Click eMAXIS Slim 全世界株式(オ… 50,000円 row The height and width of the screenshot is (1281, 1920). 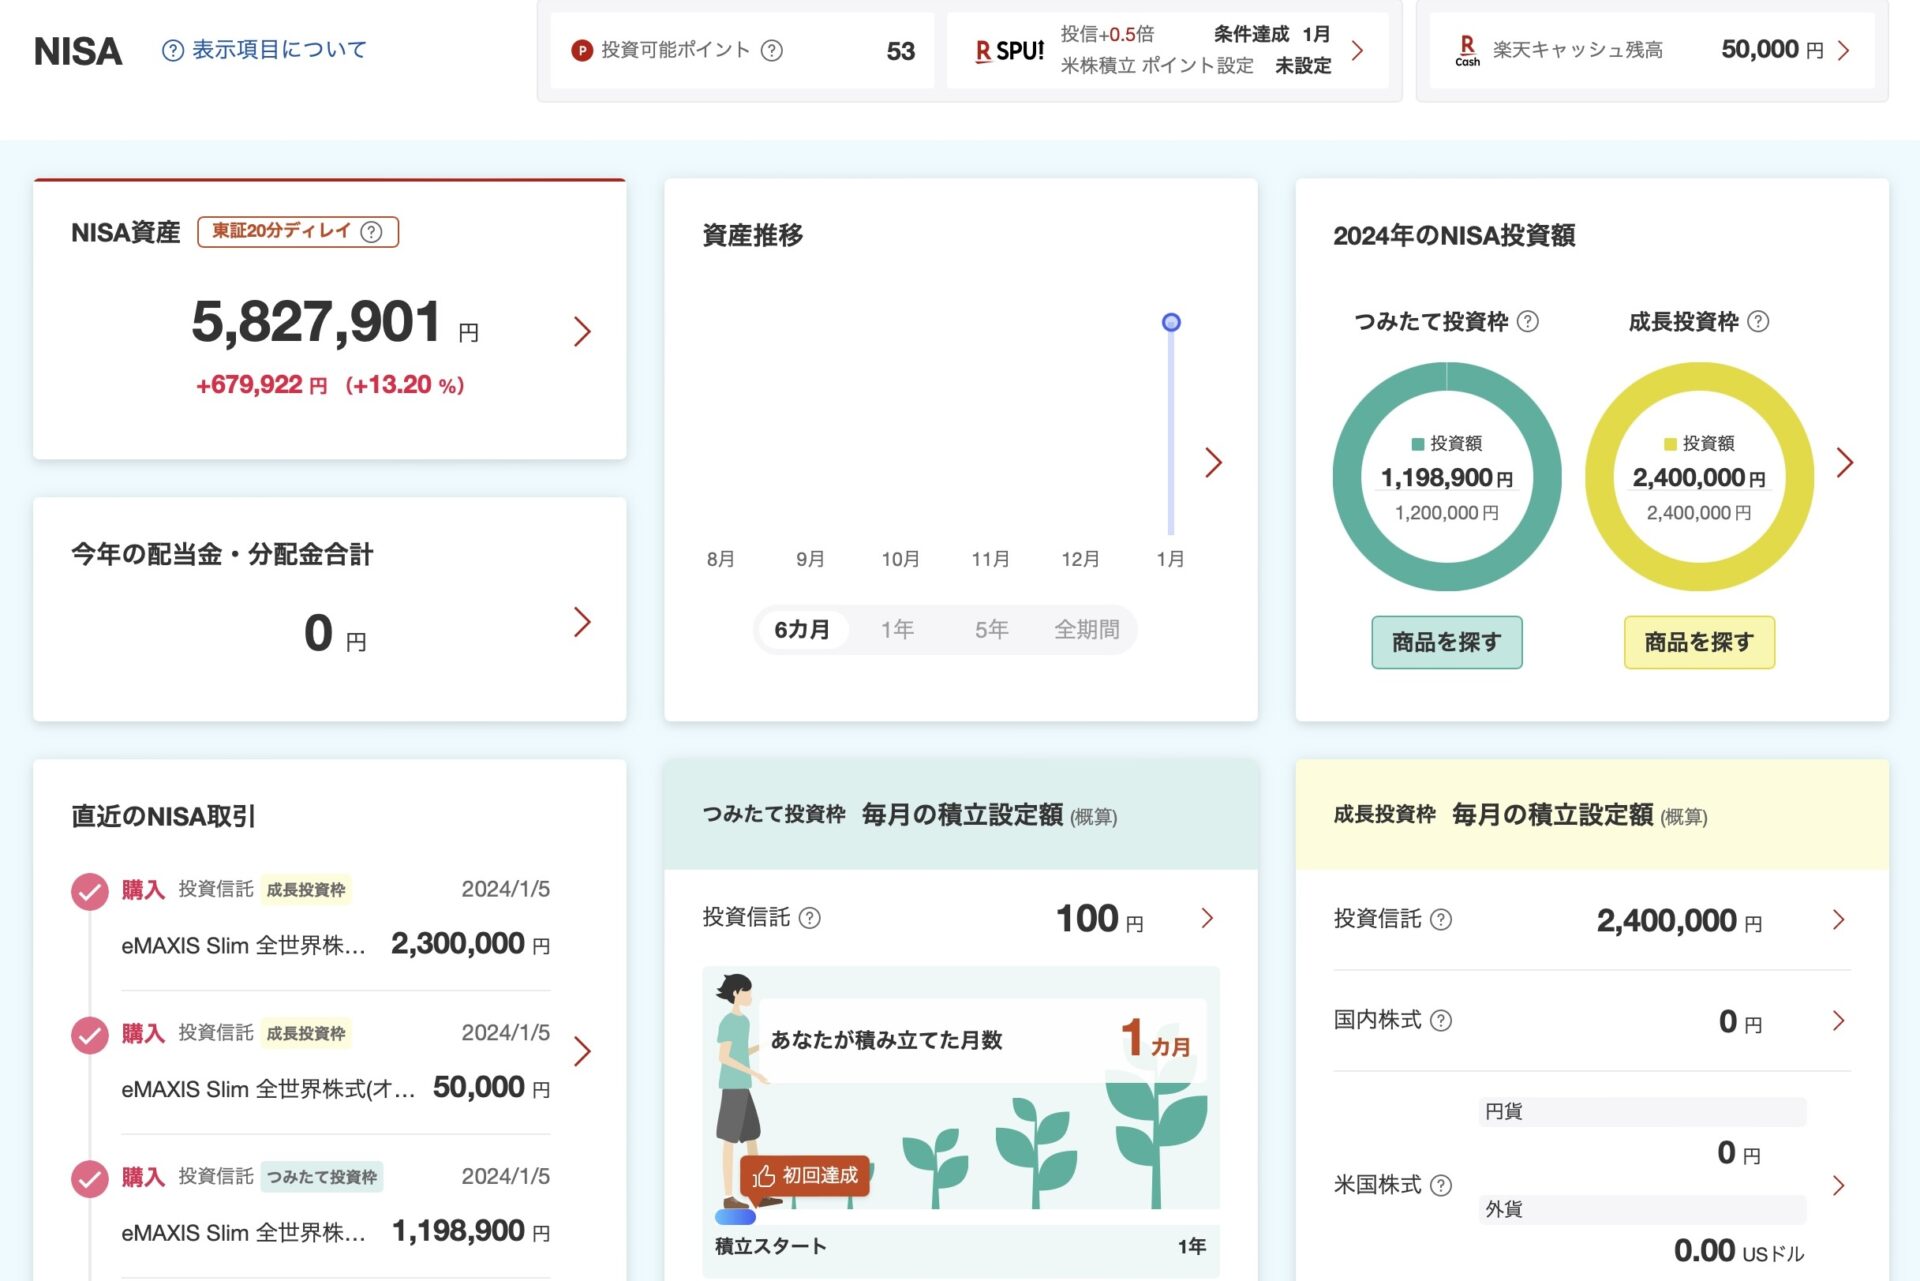(x=336, y=1088)
